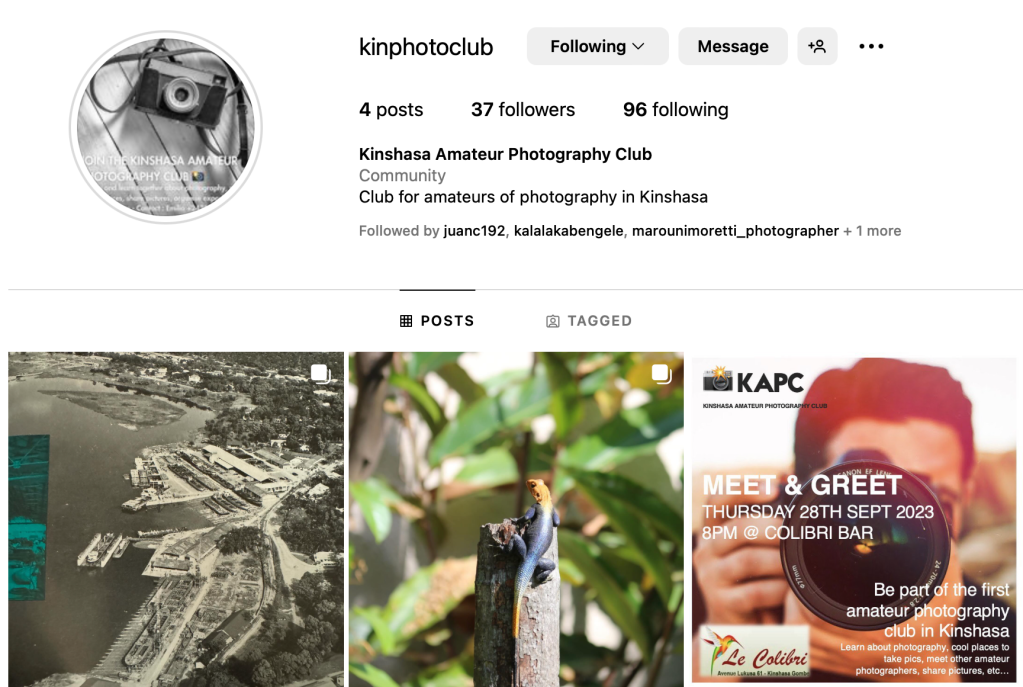Click the add-person suggestions icon button

[x=817, y=46]
